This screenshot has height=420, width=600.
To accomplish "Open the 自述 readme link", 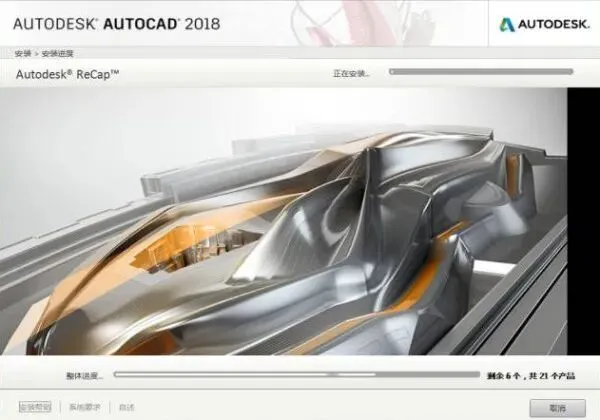I will click(126, 407).
